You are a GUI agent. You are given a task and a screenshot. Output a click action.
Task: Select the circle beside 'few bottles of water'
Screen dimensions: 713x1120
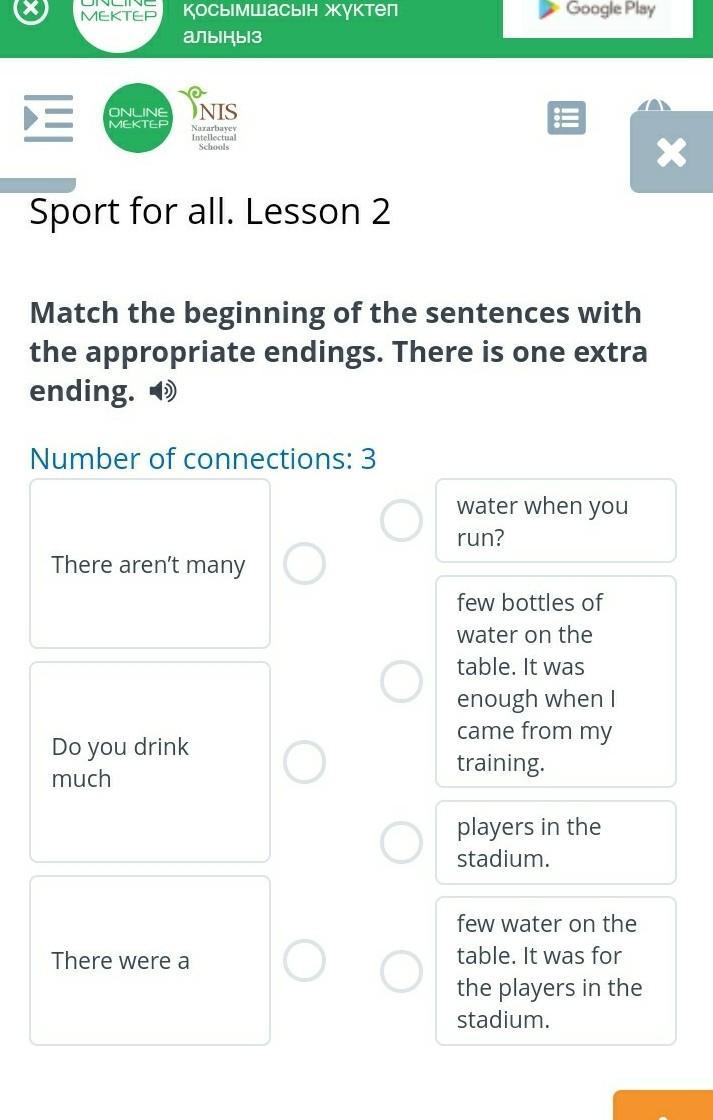pyautogui.click(x=402, y=681)
